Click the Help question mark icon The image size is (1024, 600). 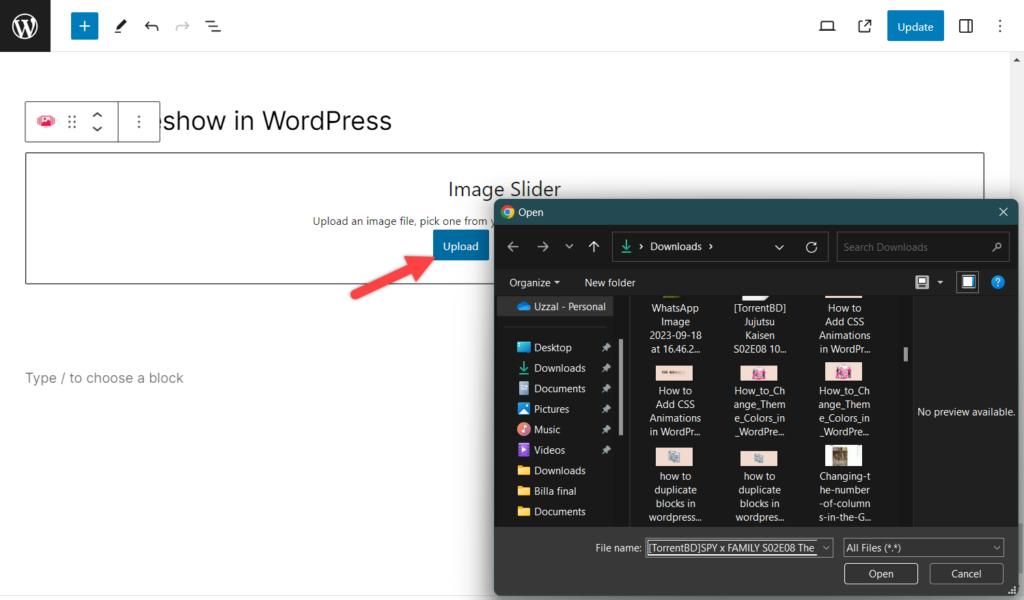click(997, 282)
